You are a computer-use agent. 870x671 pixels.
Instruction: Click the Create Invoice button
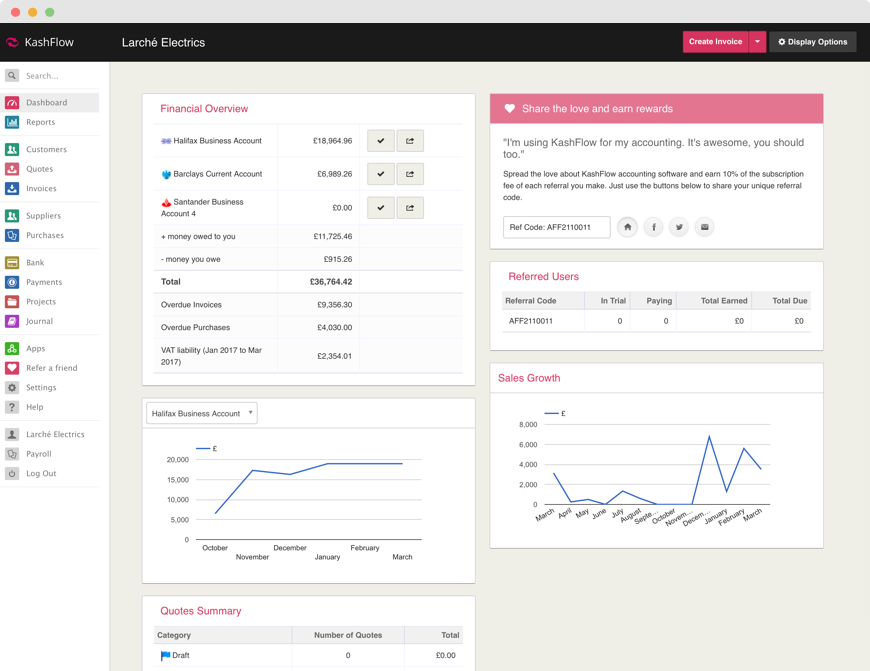tap(715, 42)
